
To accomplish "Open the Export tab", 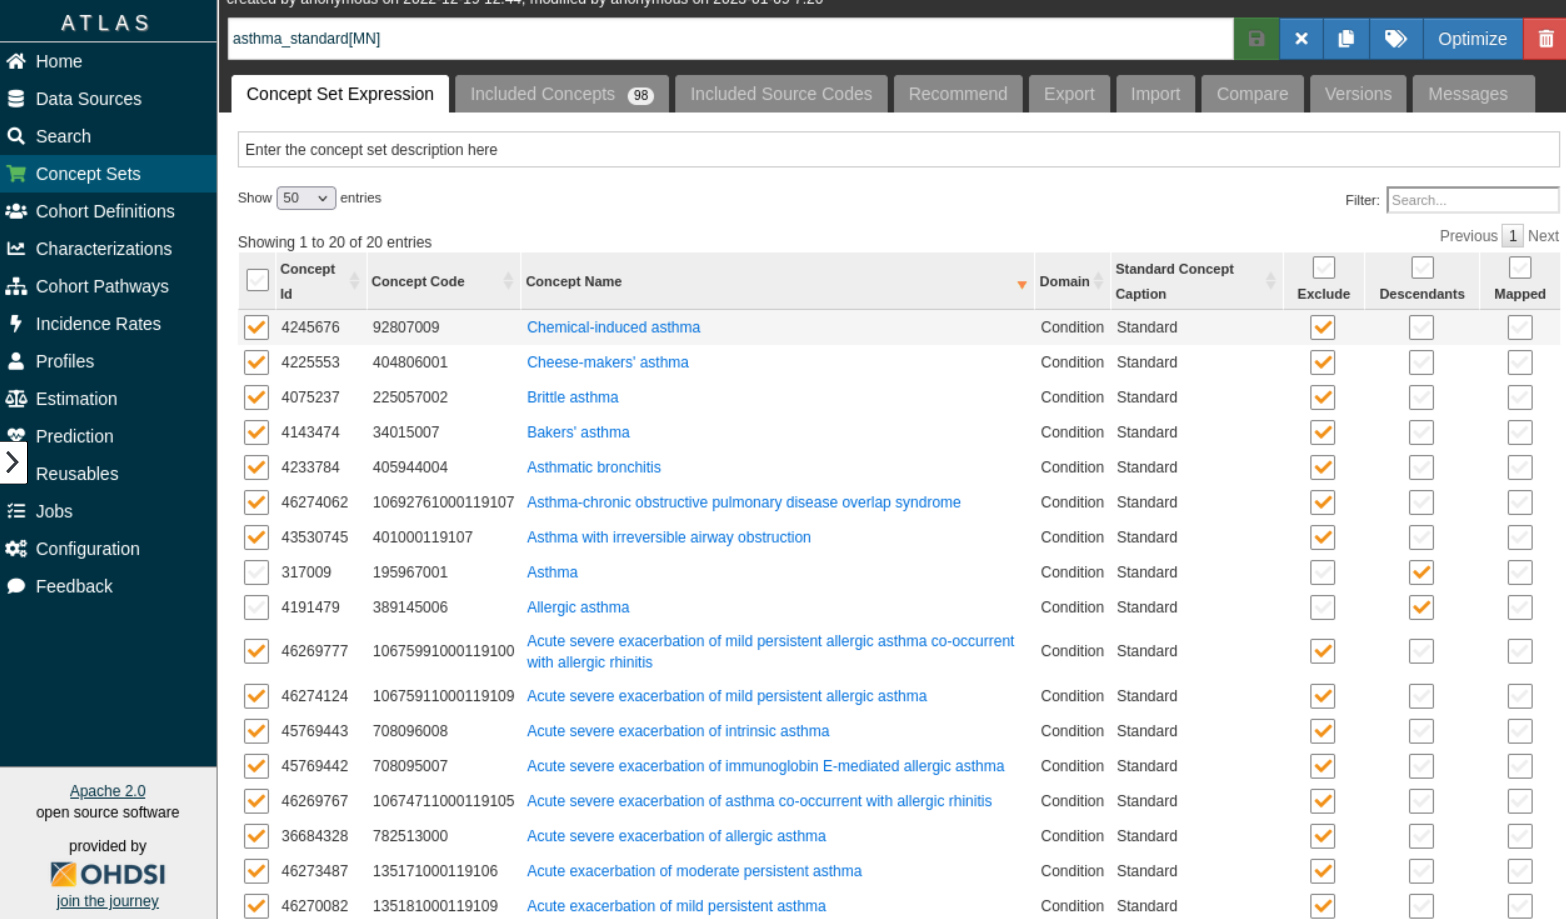I will 1068,94.
